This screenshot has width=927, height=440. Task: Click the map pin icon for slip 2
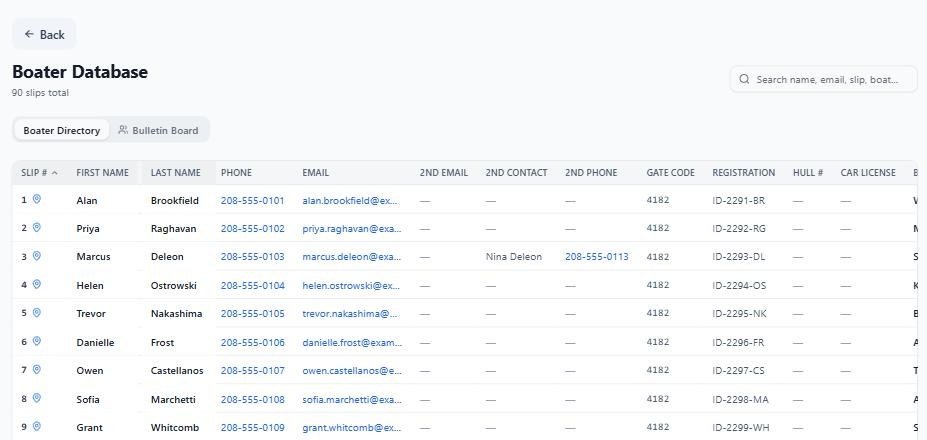click(x=36, y=228)
